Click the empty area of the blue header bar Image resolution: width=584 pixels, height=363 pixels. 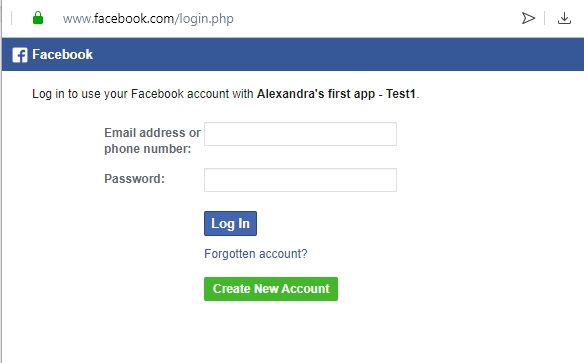(335, 54)
